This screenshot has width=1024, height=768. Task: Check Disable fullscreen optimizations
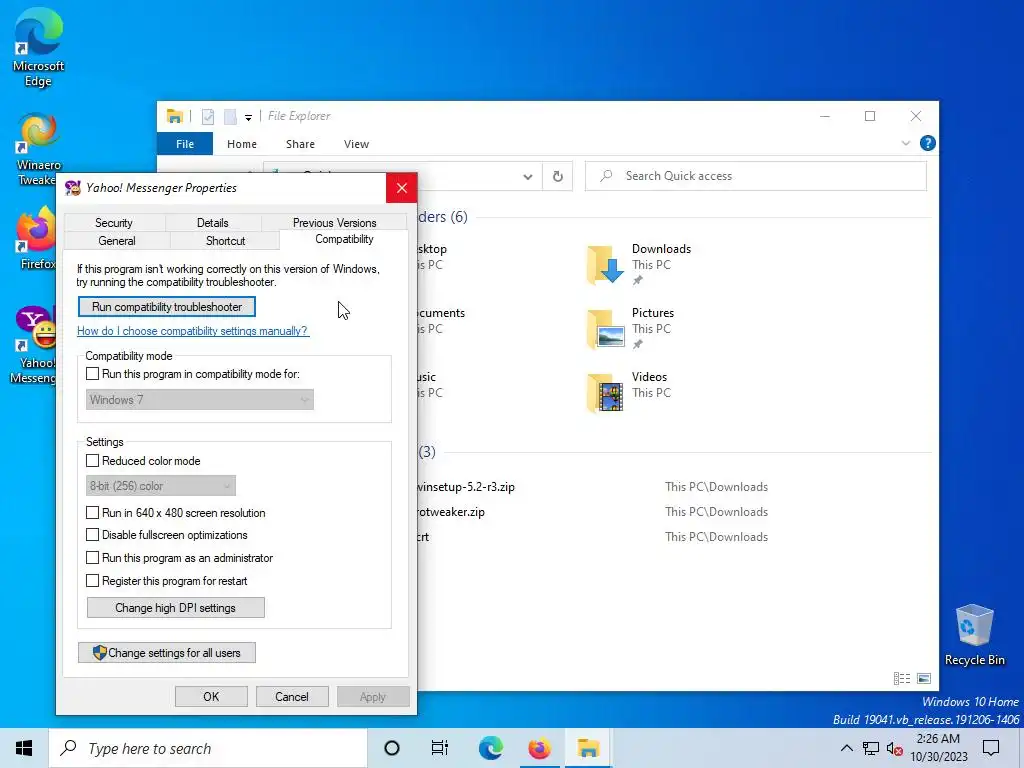point(93,536)
